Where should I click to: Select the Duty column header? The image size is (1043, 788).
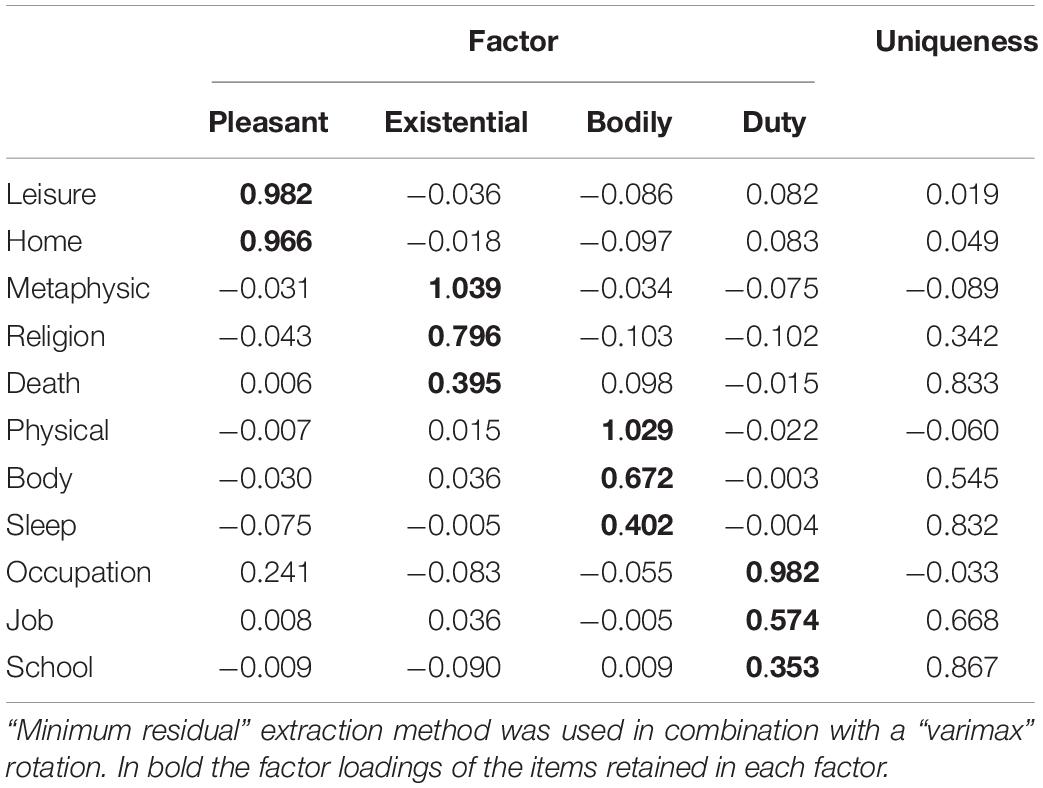(x=774, y=123)
